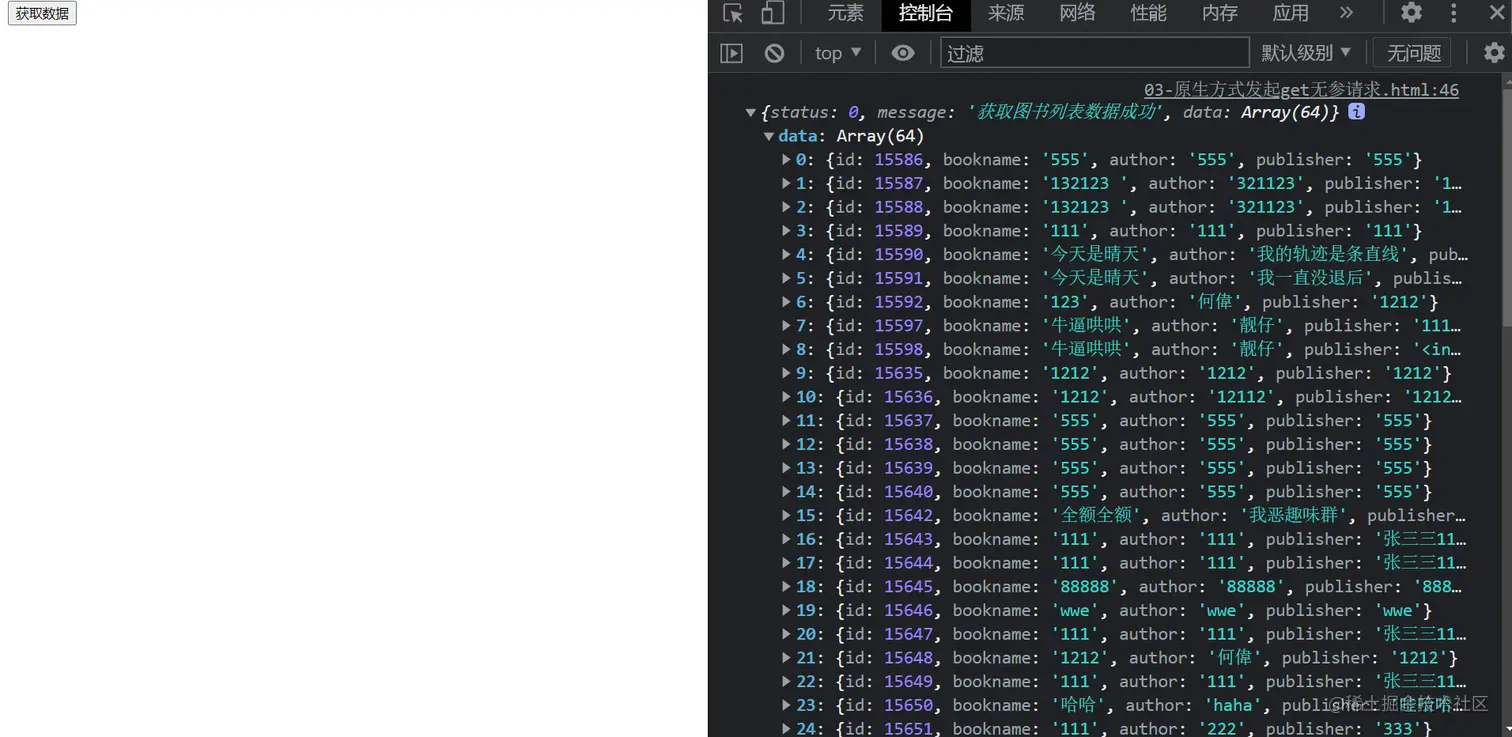Expand array item 14 with id 15640

pyautogui.click(x=786, y=492)
